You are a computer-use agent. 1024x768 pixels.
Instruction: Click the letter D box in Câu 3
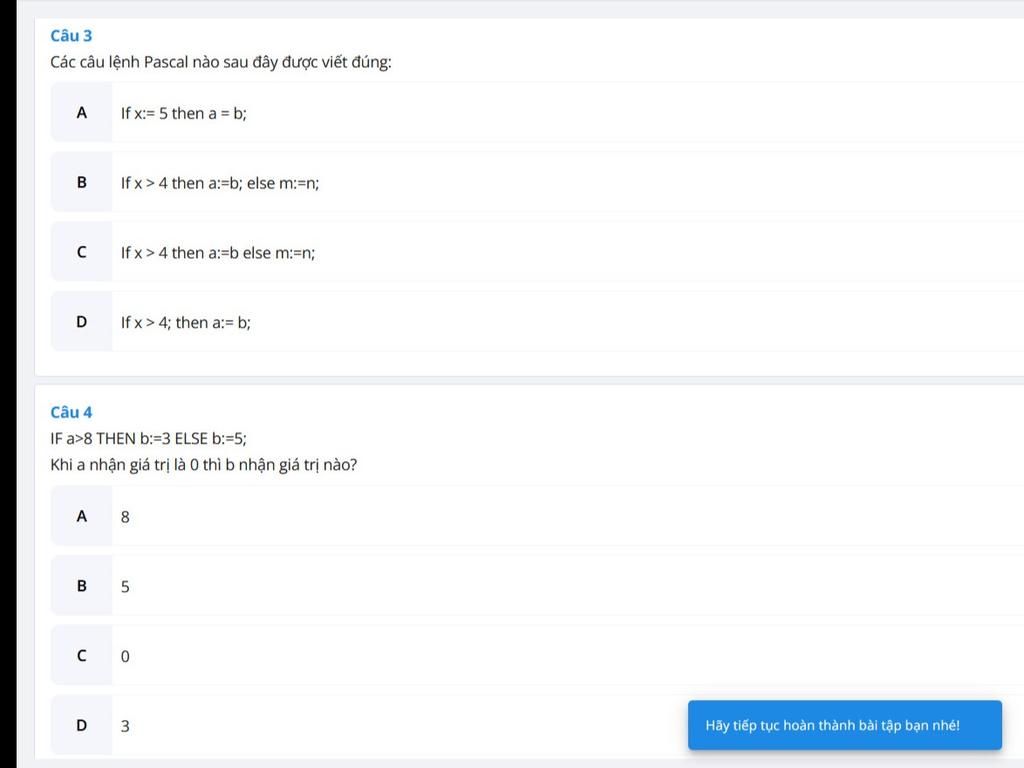pyautogui.click(x=82, y=322)
